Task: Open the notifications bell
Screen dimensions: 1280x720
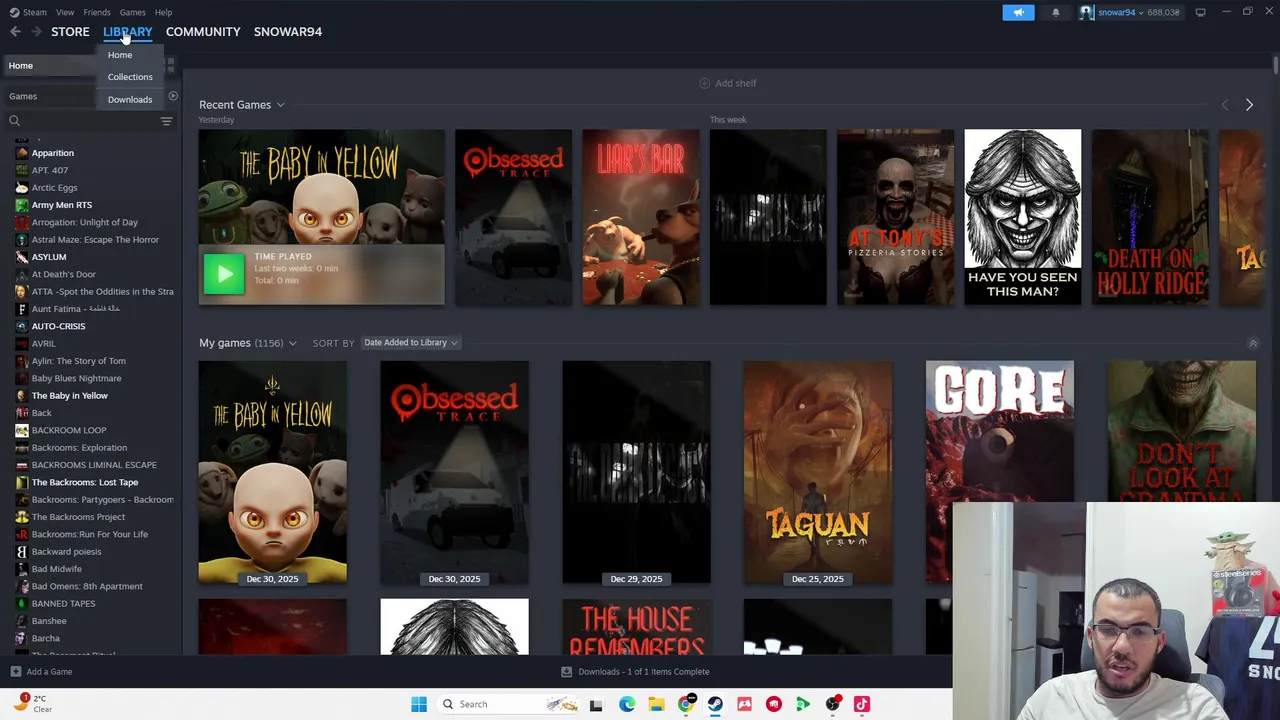Action: tap(1055, 12)
